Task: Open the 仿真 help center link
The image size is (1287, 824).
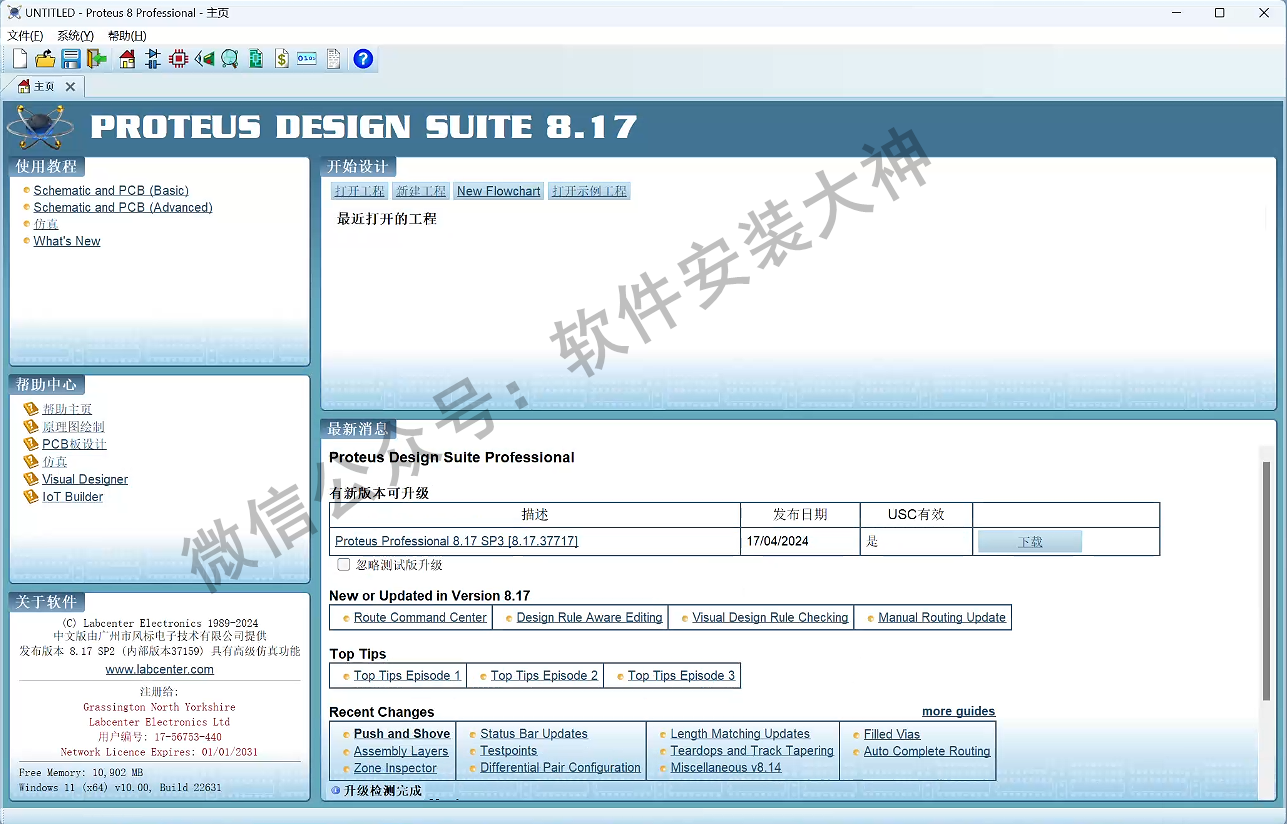Action: coord(55,461)
